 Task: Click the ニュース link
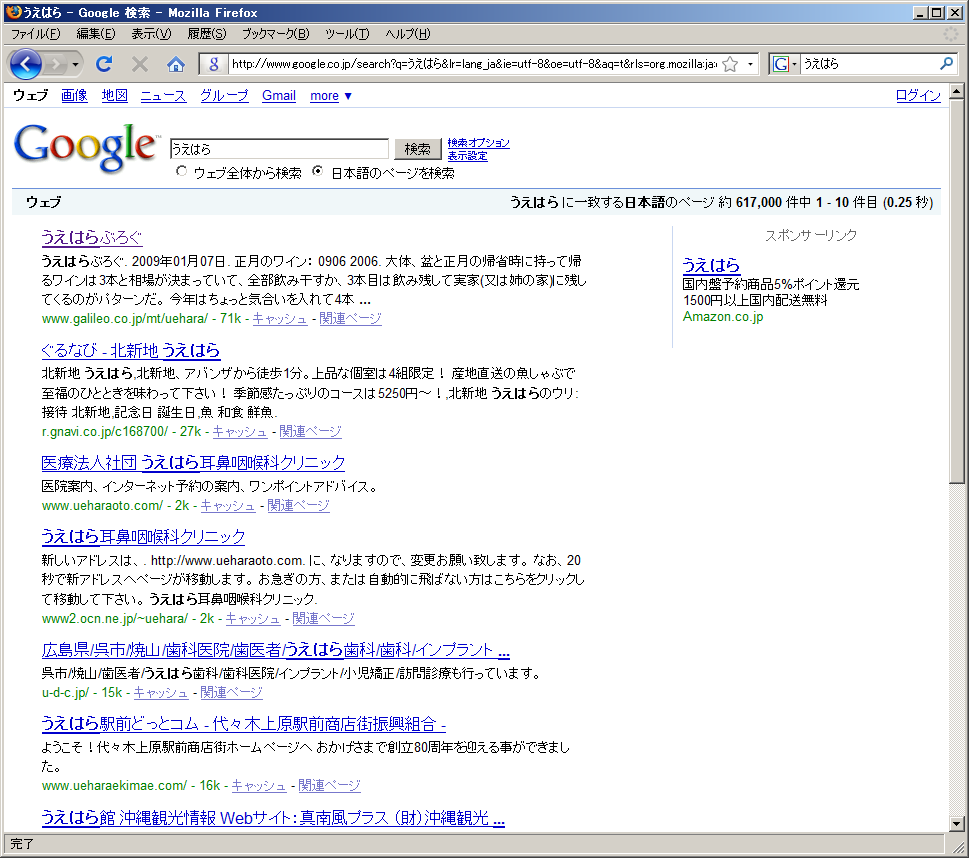(163, 95)
